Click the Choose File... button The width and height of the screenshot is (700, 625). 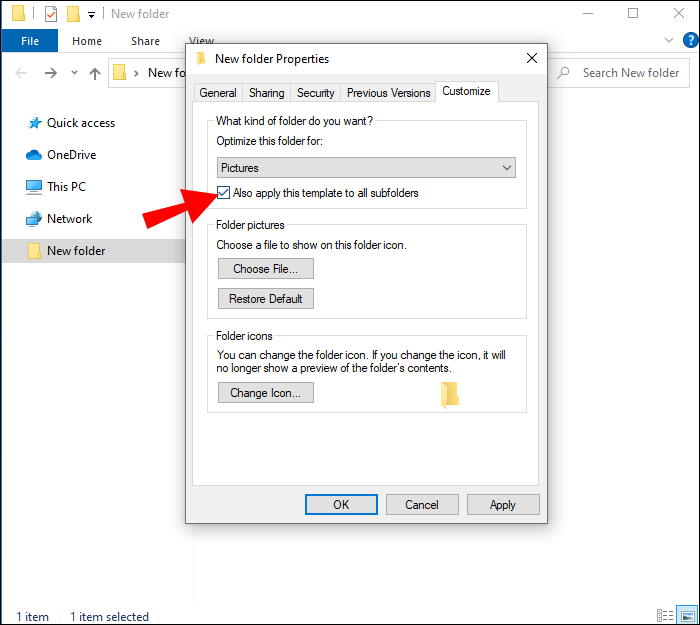266,269
